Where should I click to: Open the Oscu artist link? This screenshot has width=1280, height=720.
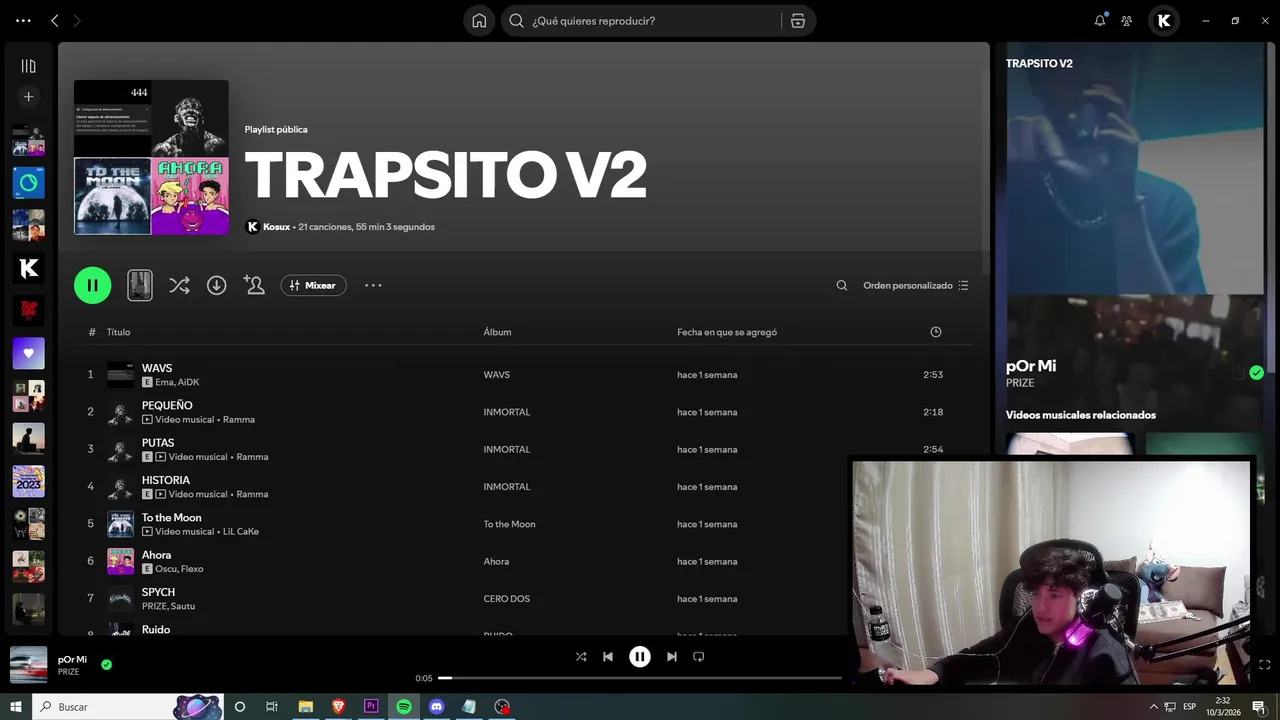(166, 569)
